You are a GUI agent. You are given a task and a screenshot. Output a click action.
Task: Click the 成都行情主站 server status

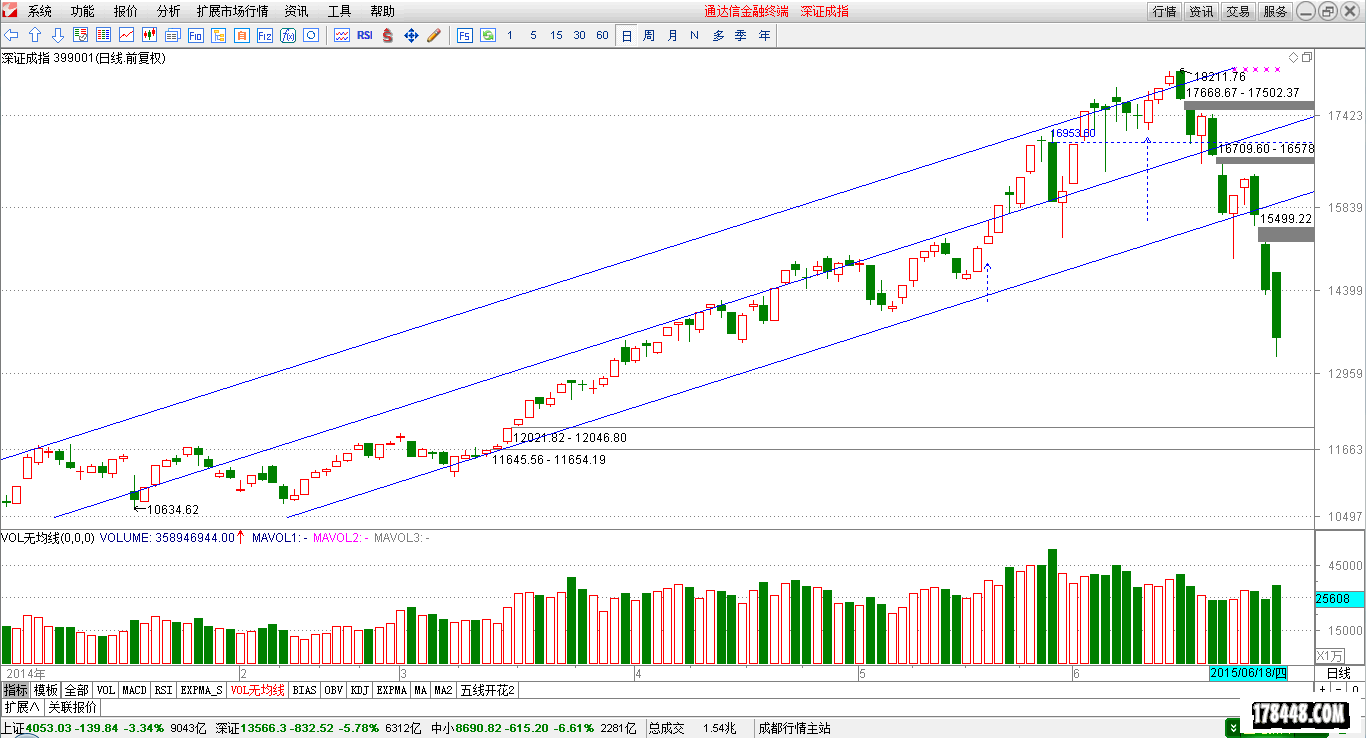(794, 728)
